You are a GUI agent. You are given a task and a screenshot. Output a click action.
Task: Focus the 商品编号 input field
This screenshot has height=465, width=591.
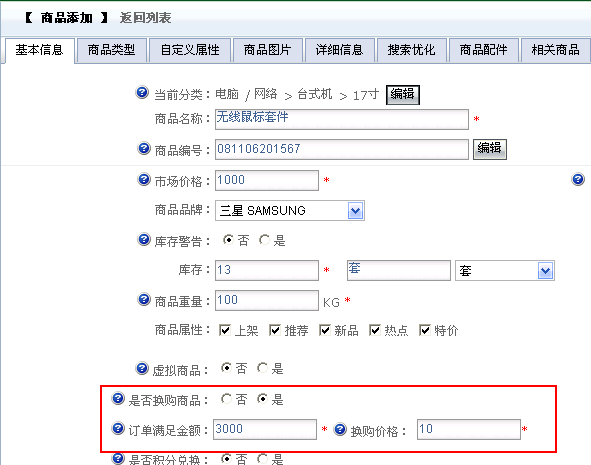pos(342,149)
